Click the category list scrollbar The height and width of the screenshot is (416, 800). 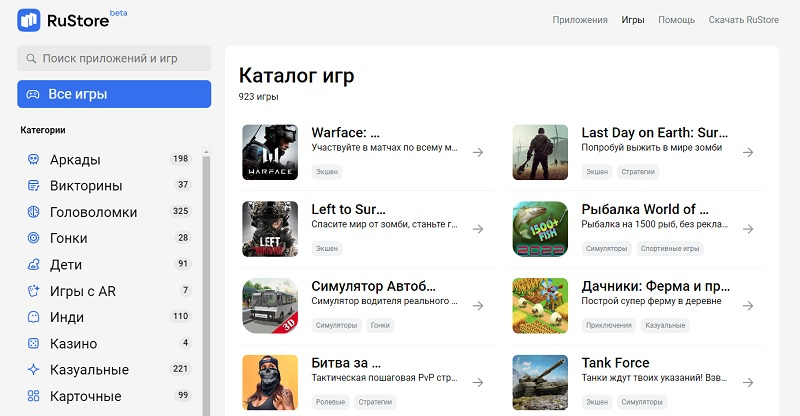[x=206, y=286]
